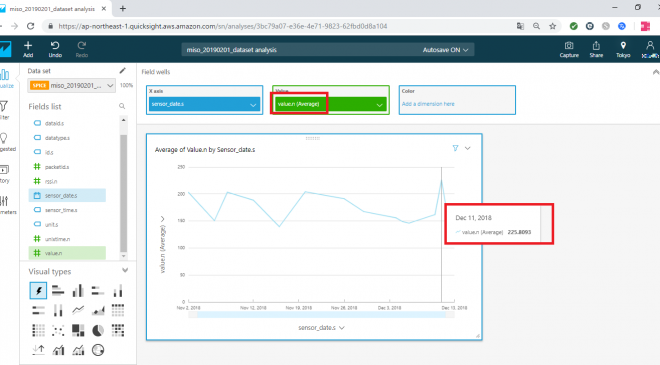Choose the horizontal bar chart visual type
Image resolution: width=660 pixels, height=365 pixels.
tap(58, 290)
